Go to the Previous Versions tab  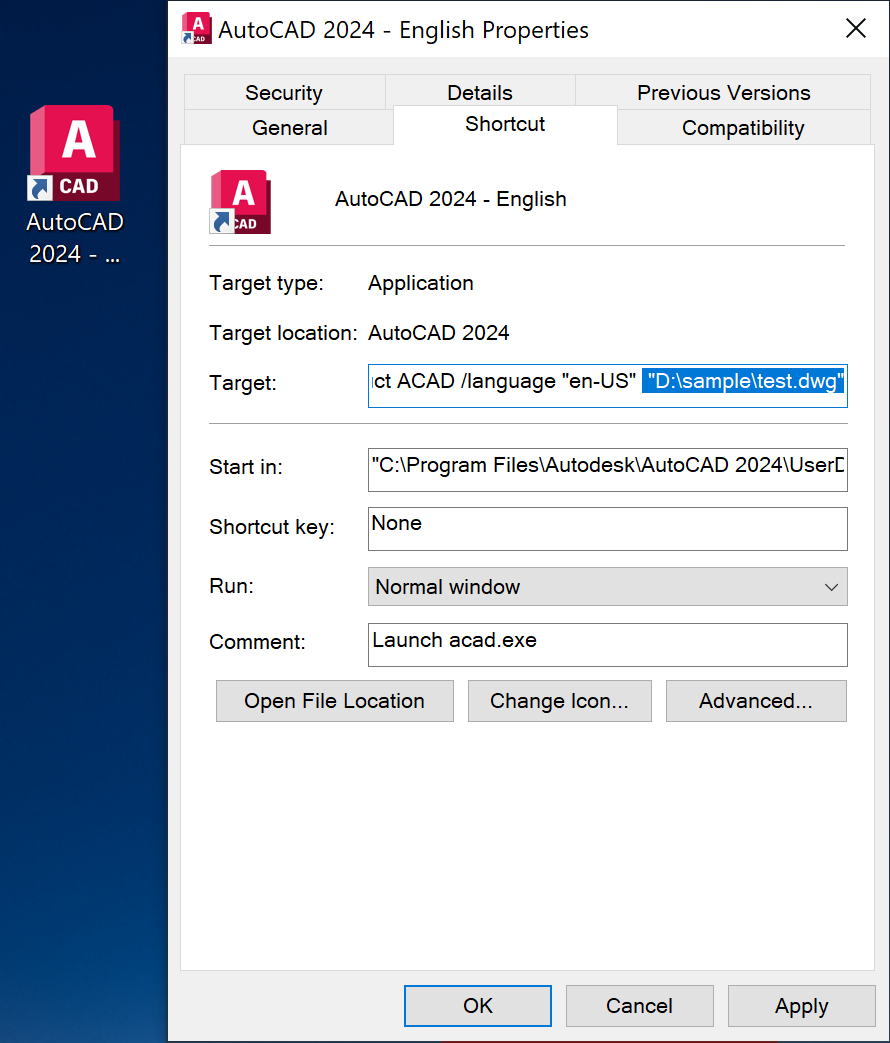pyautogui.click(x=723, y=93)
